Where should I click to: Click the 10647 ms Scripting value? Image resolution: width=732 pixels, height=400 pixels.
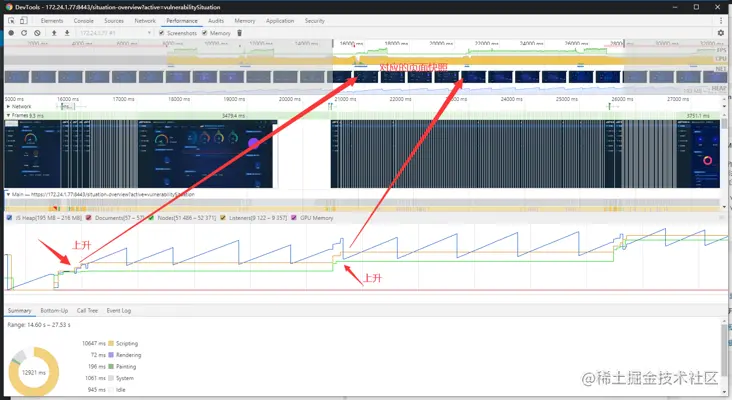tap(94, 343)
